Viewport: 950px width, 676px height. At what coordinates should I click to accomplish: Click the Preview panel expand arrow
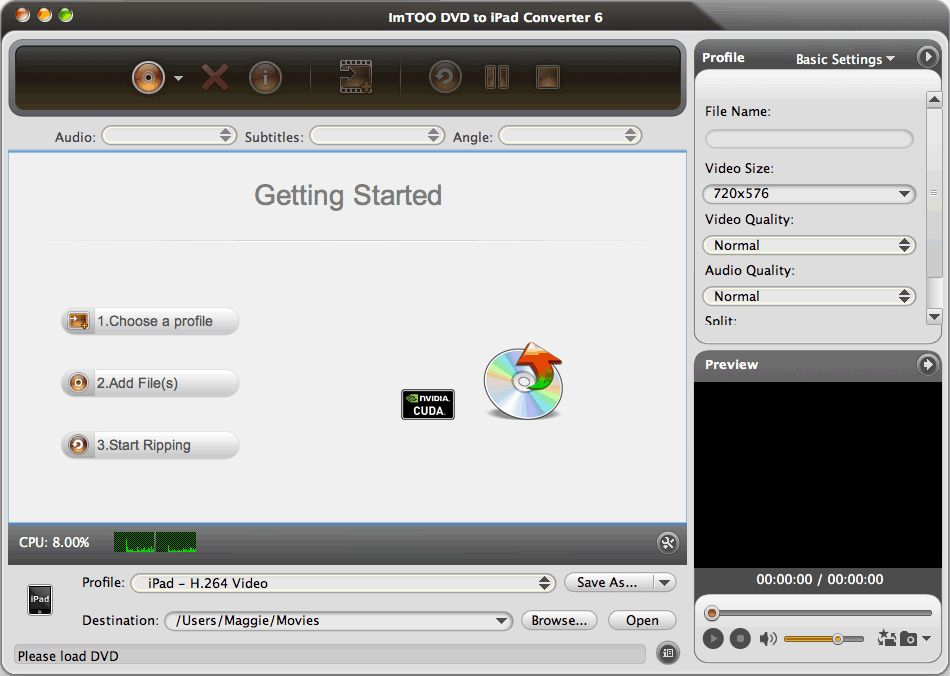click(x=927, y=364)
